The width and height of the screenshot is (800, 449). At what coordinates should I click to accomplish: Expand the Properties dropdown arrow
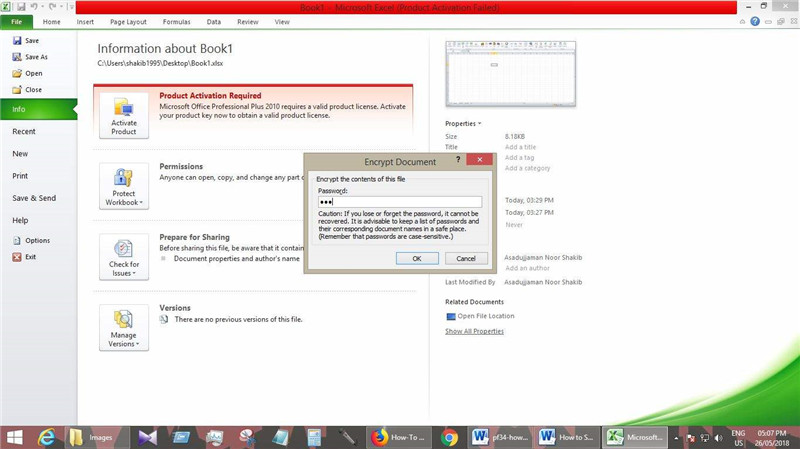tap(479, 124)
